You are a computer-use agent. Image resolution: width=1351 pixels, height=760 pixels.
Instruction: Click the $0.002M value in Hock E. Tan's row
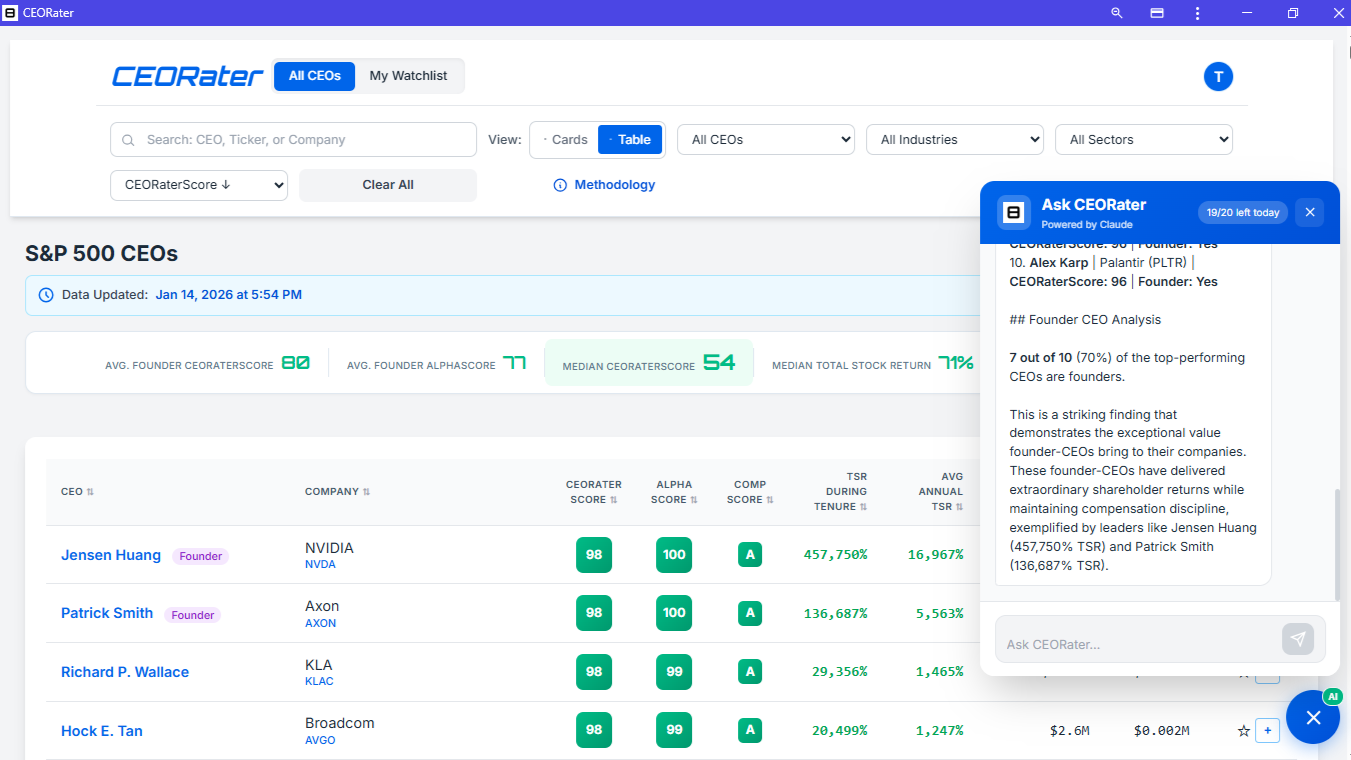click(1161, 731)
